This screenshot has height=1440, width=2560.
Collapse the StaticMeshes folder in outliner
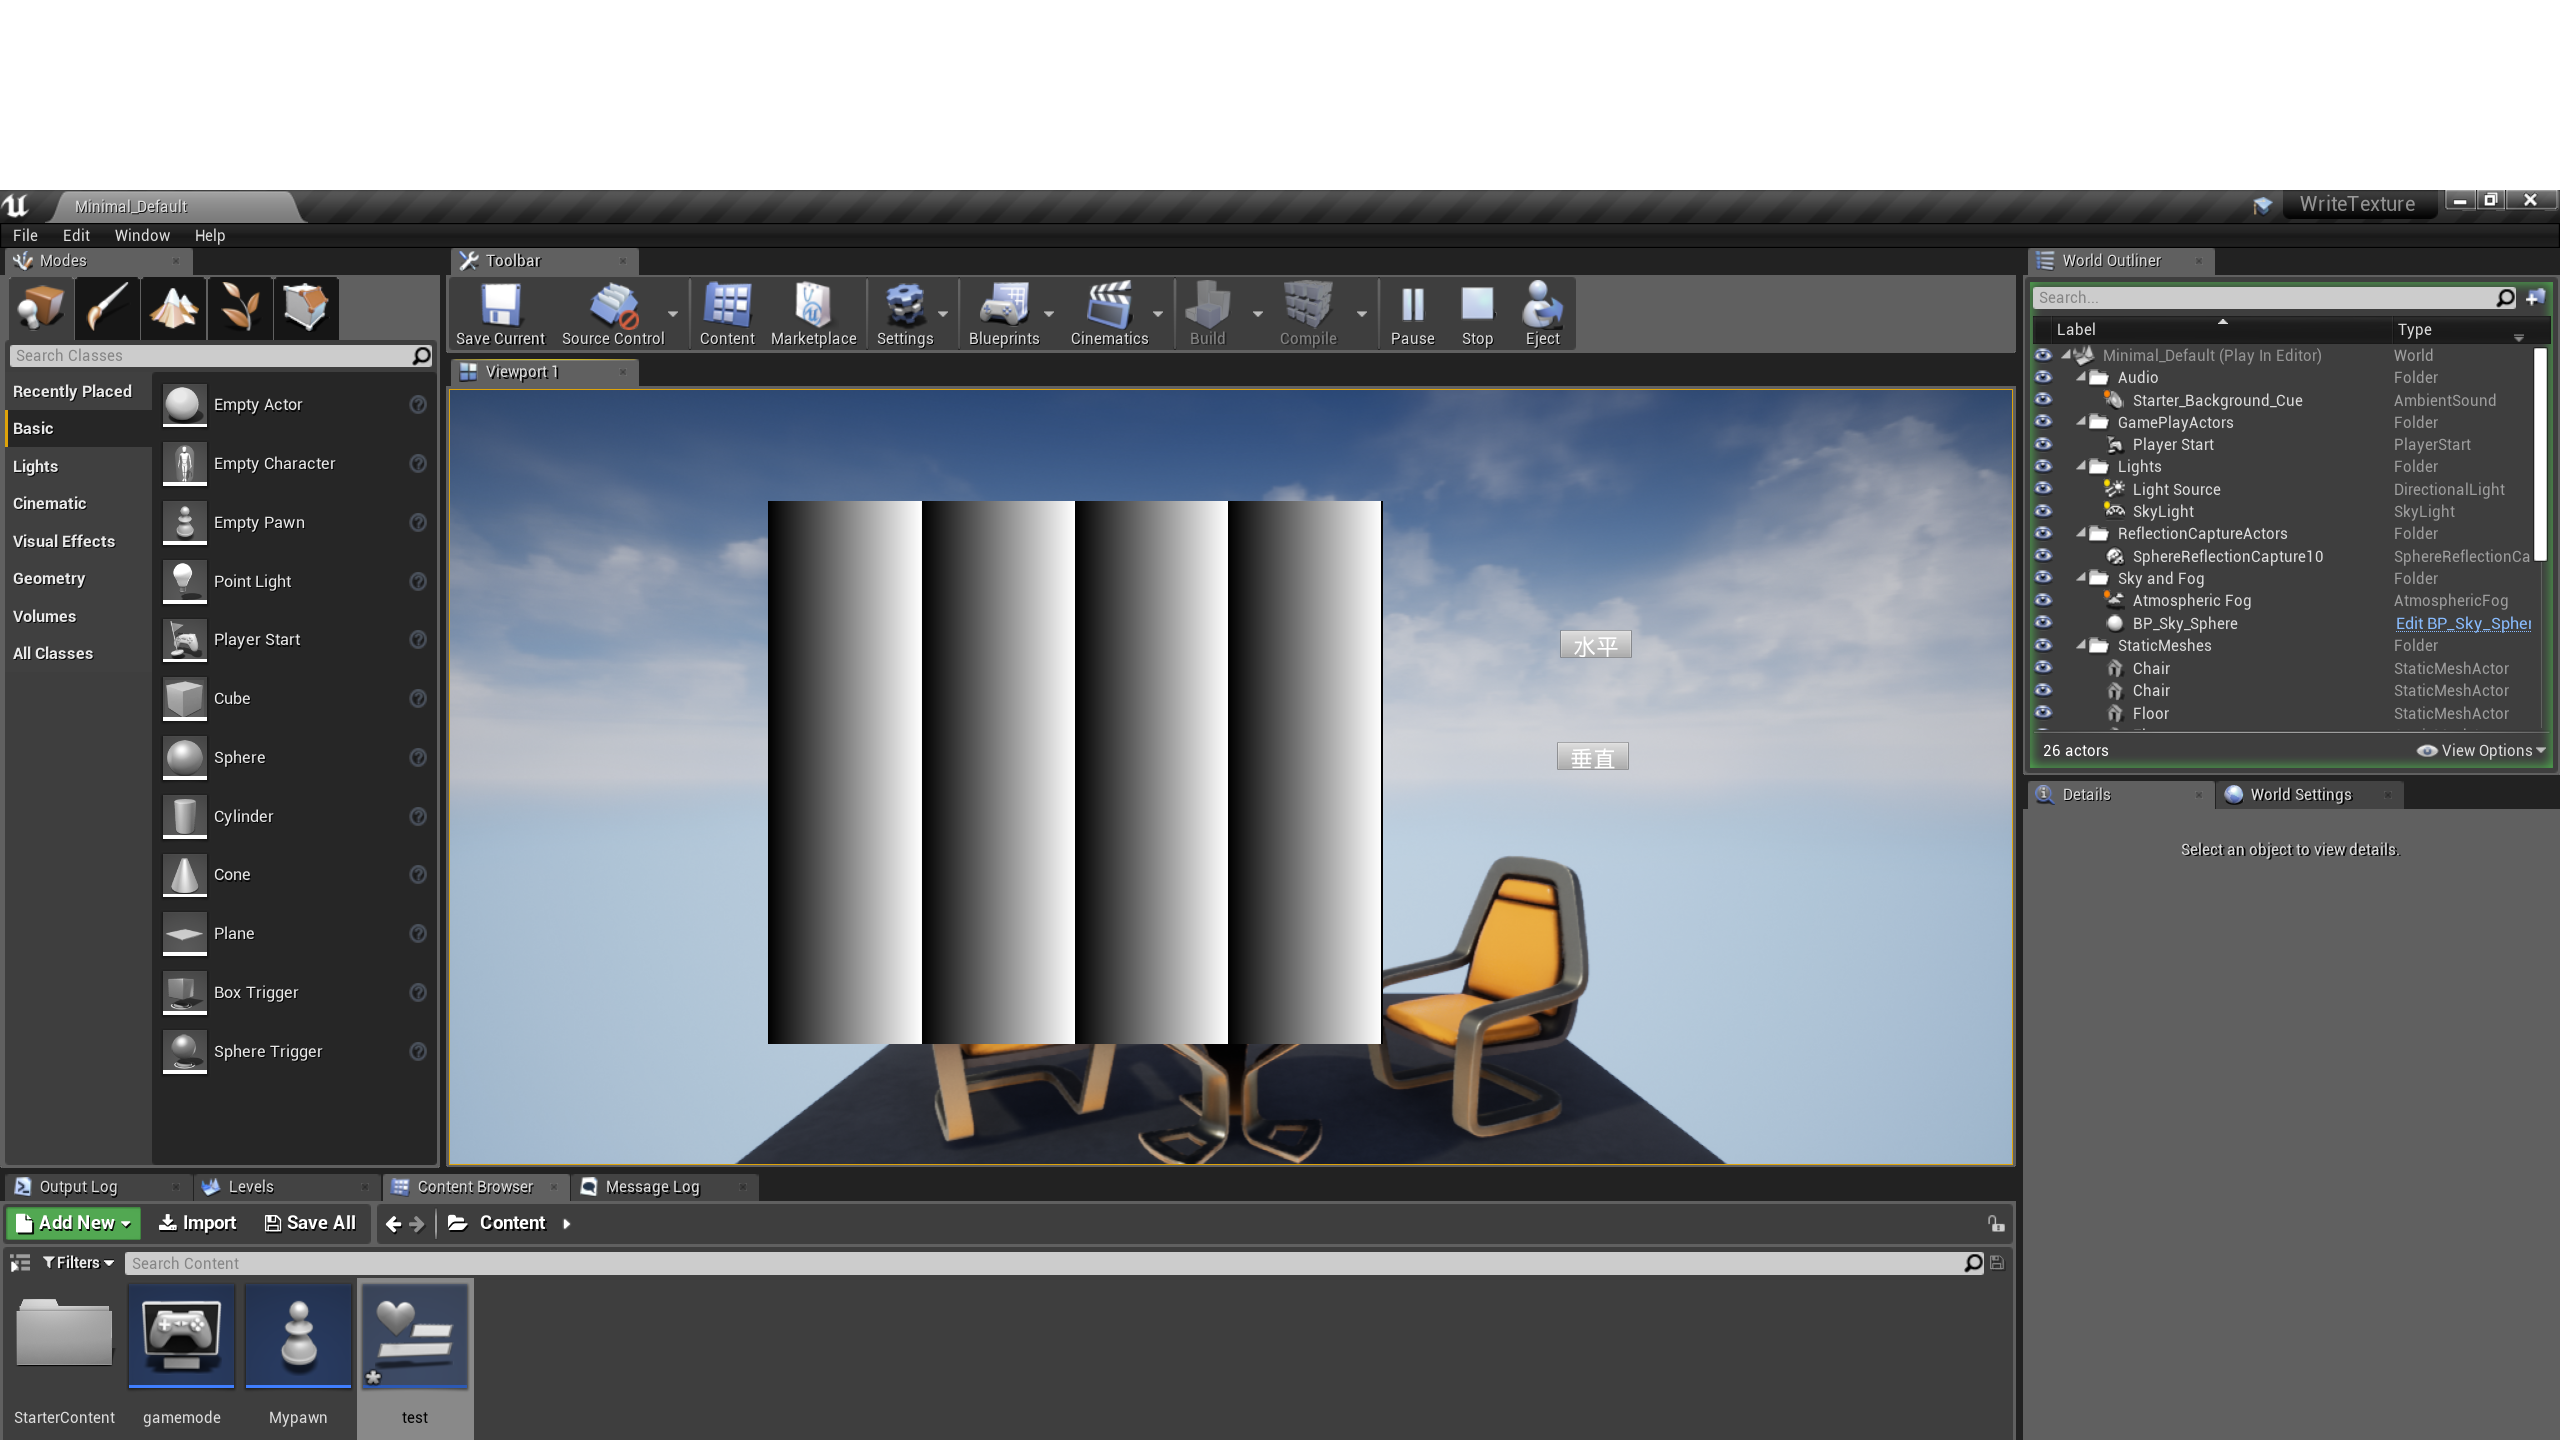pos(2082,646)
